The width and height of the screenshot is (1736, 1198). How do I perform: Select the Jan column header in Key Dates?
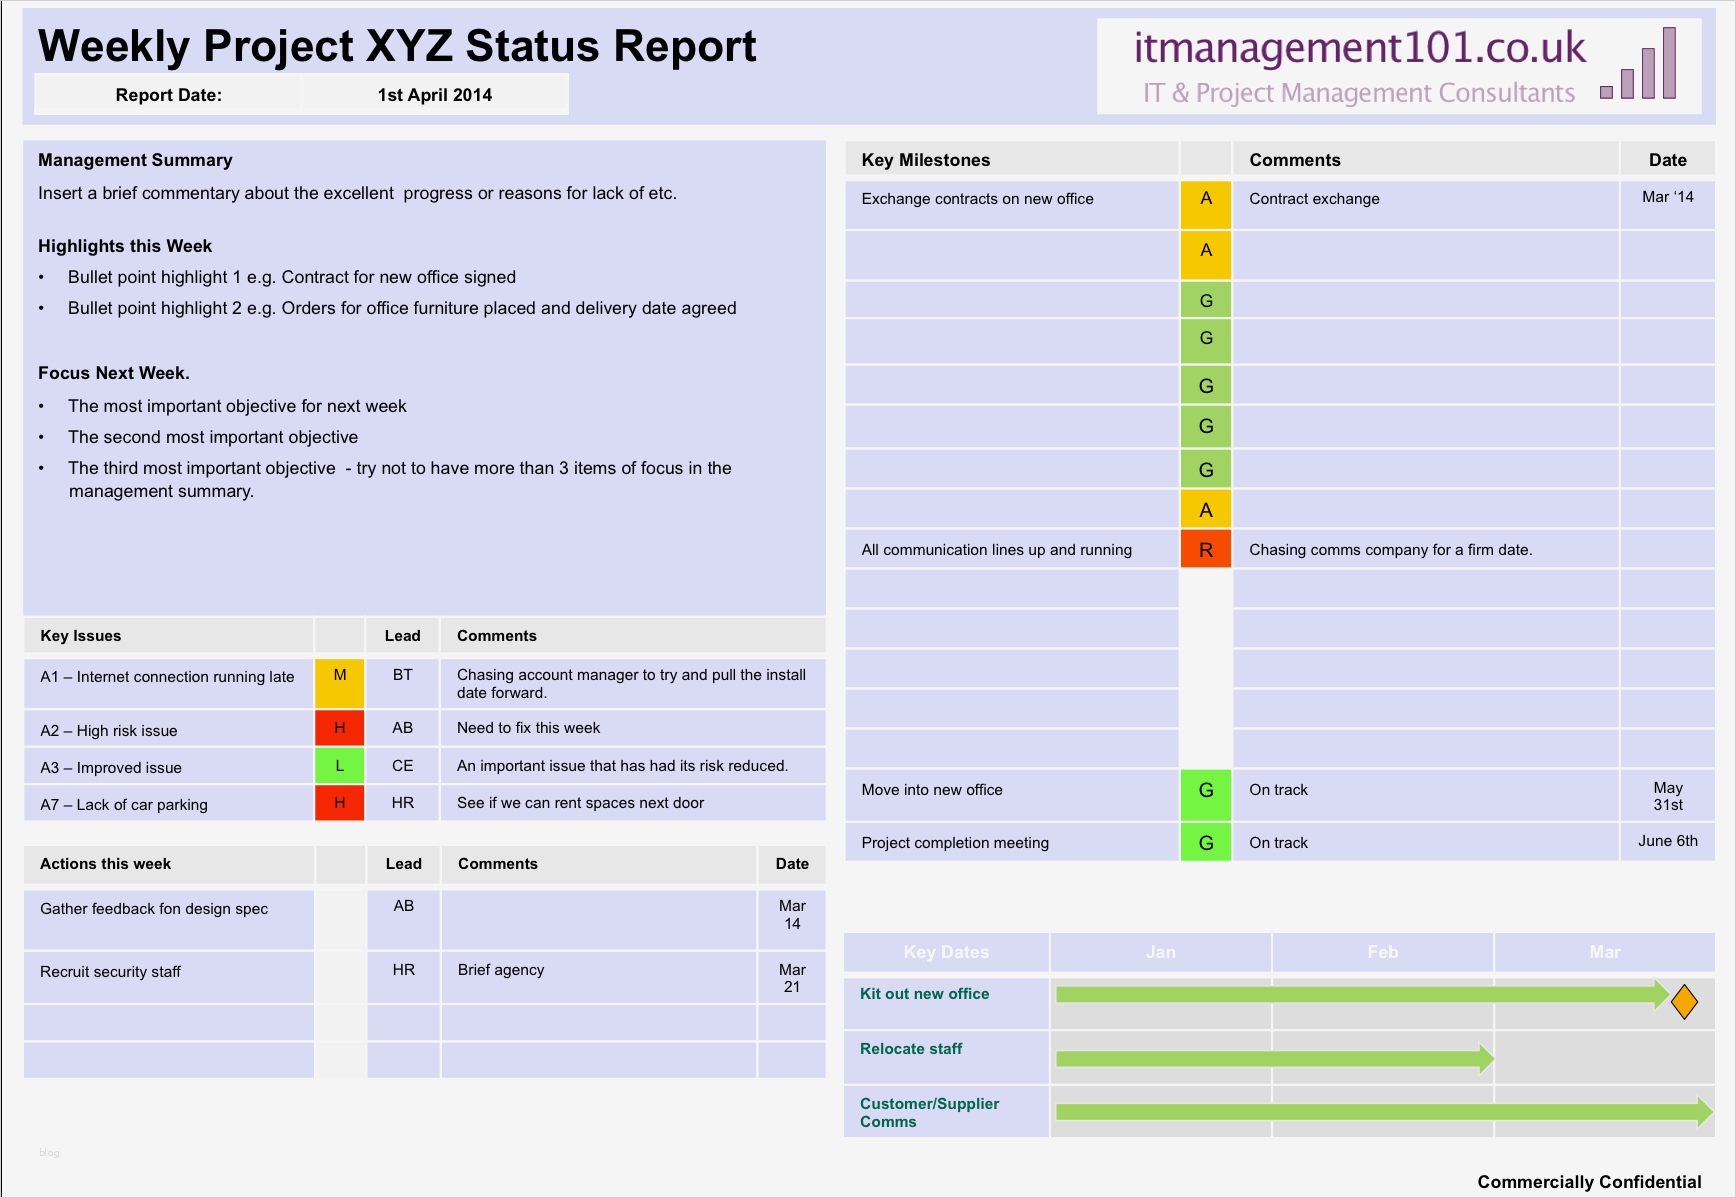click(1160, 952)
